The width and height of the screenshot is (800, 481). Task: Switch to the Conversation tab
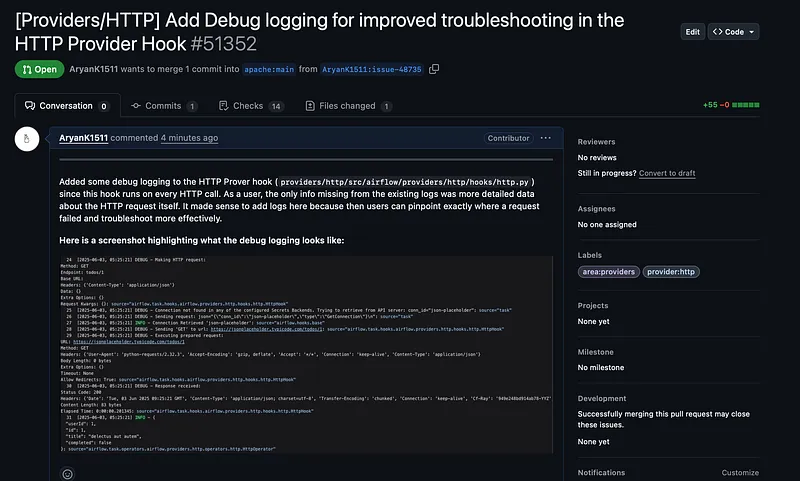coord(67,106)
